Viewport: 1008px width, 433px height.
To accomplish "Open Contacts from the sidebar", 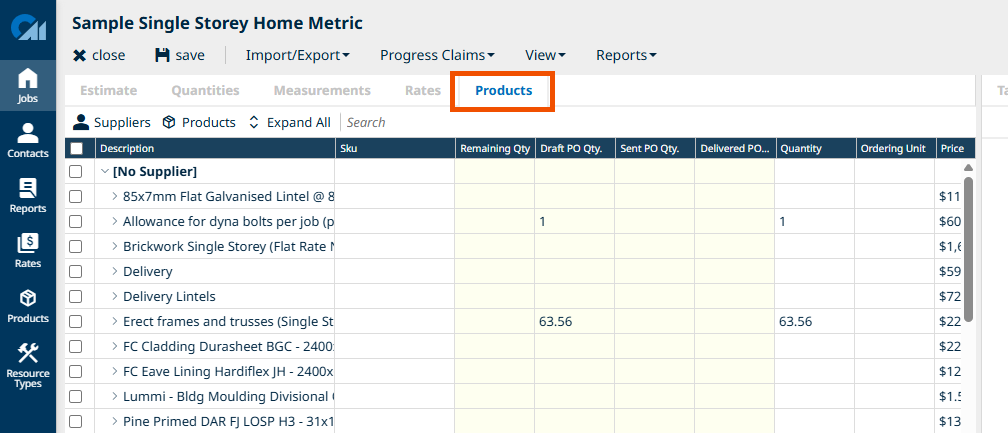I will [x=28, y=140].
